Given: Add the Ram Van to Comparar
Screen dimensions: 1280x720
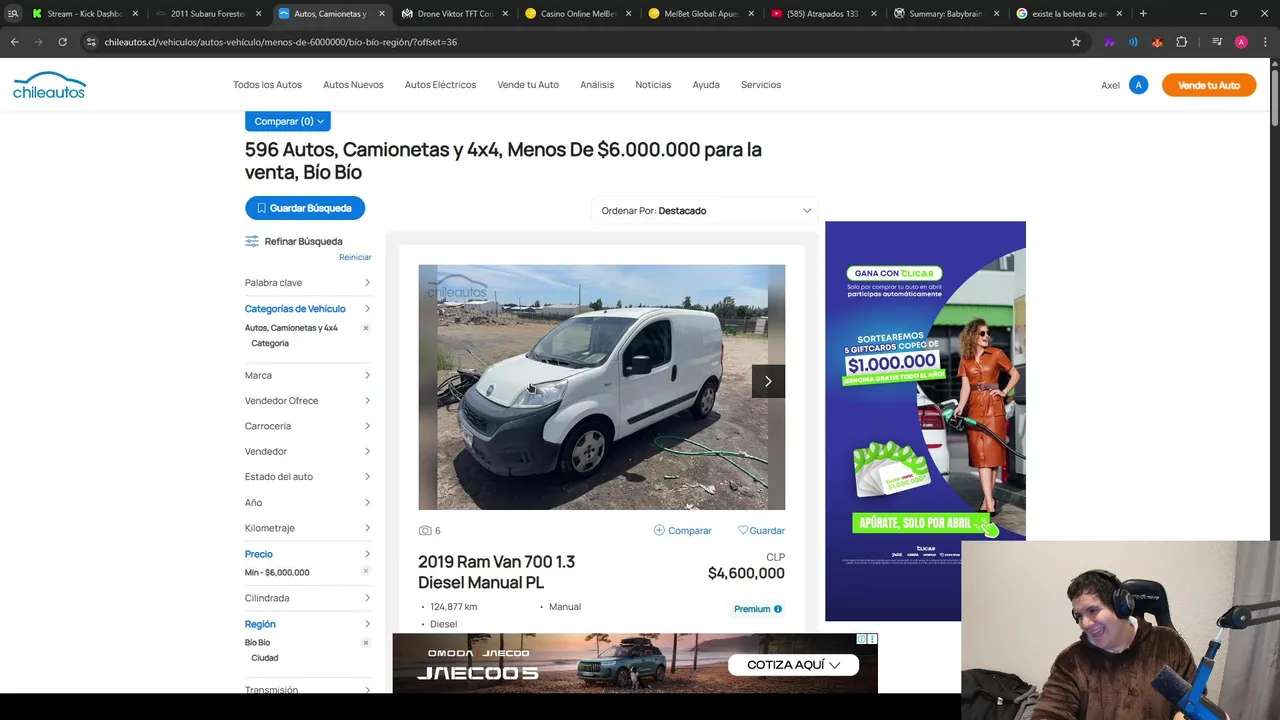Looking at the screenshot, I should pyautogui.click(x=682, y=531).
